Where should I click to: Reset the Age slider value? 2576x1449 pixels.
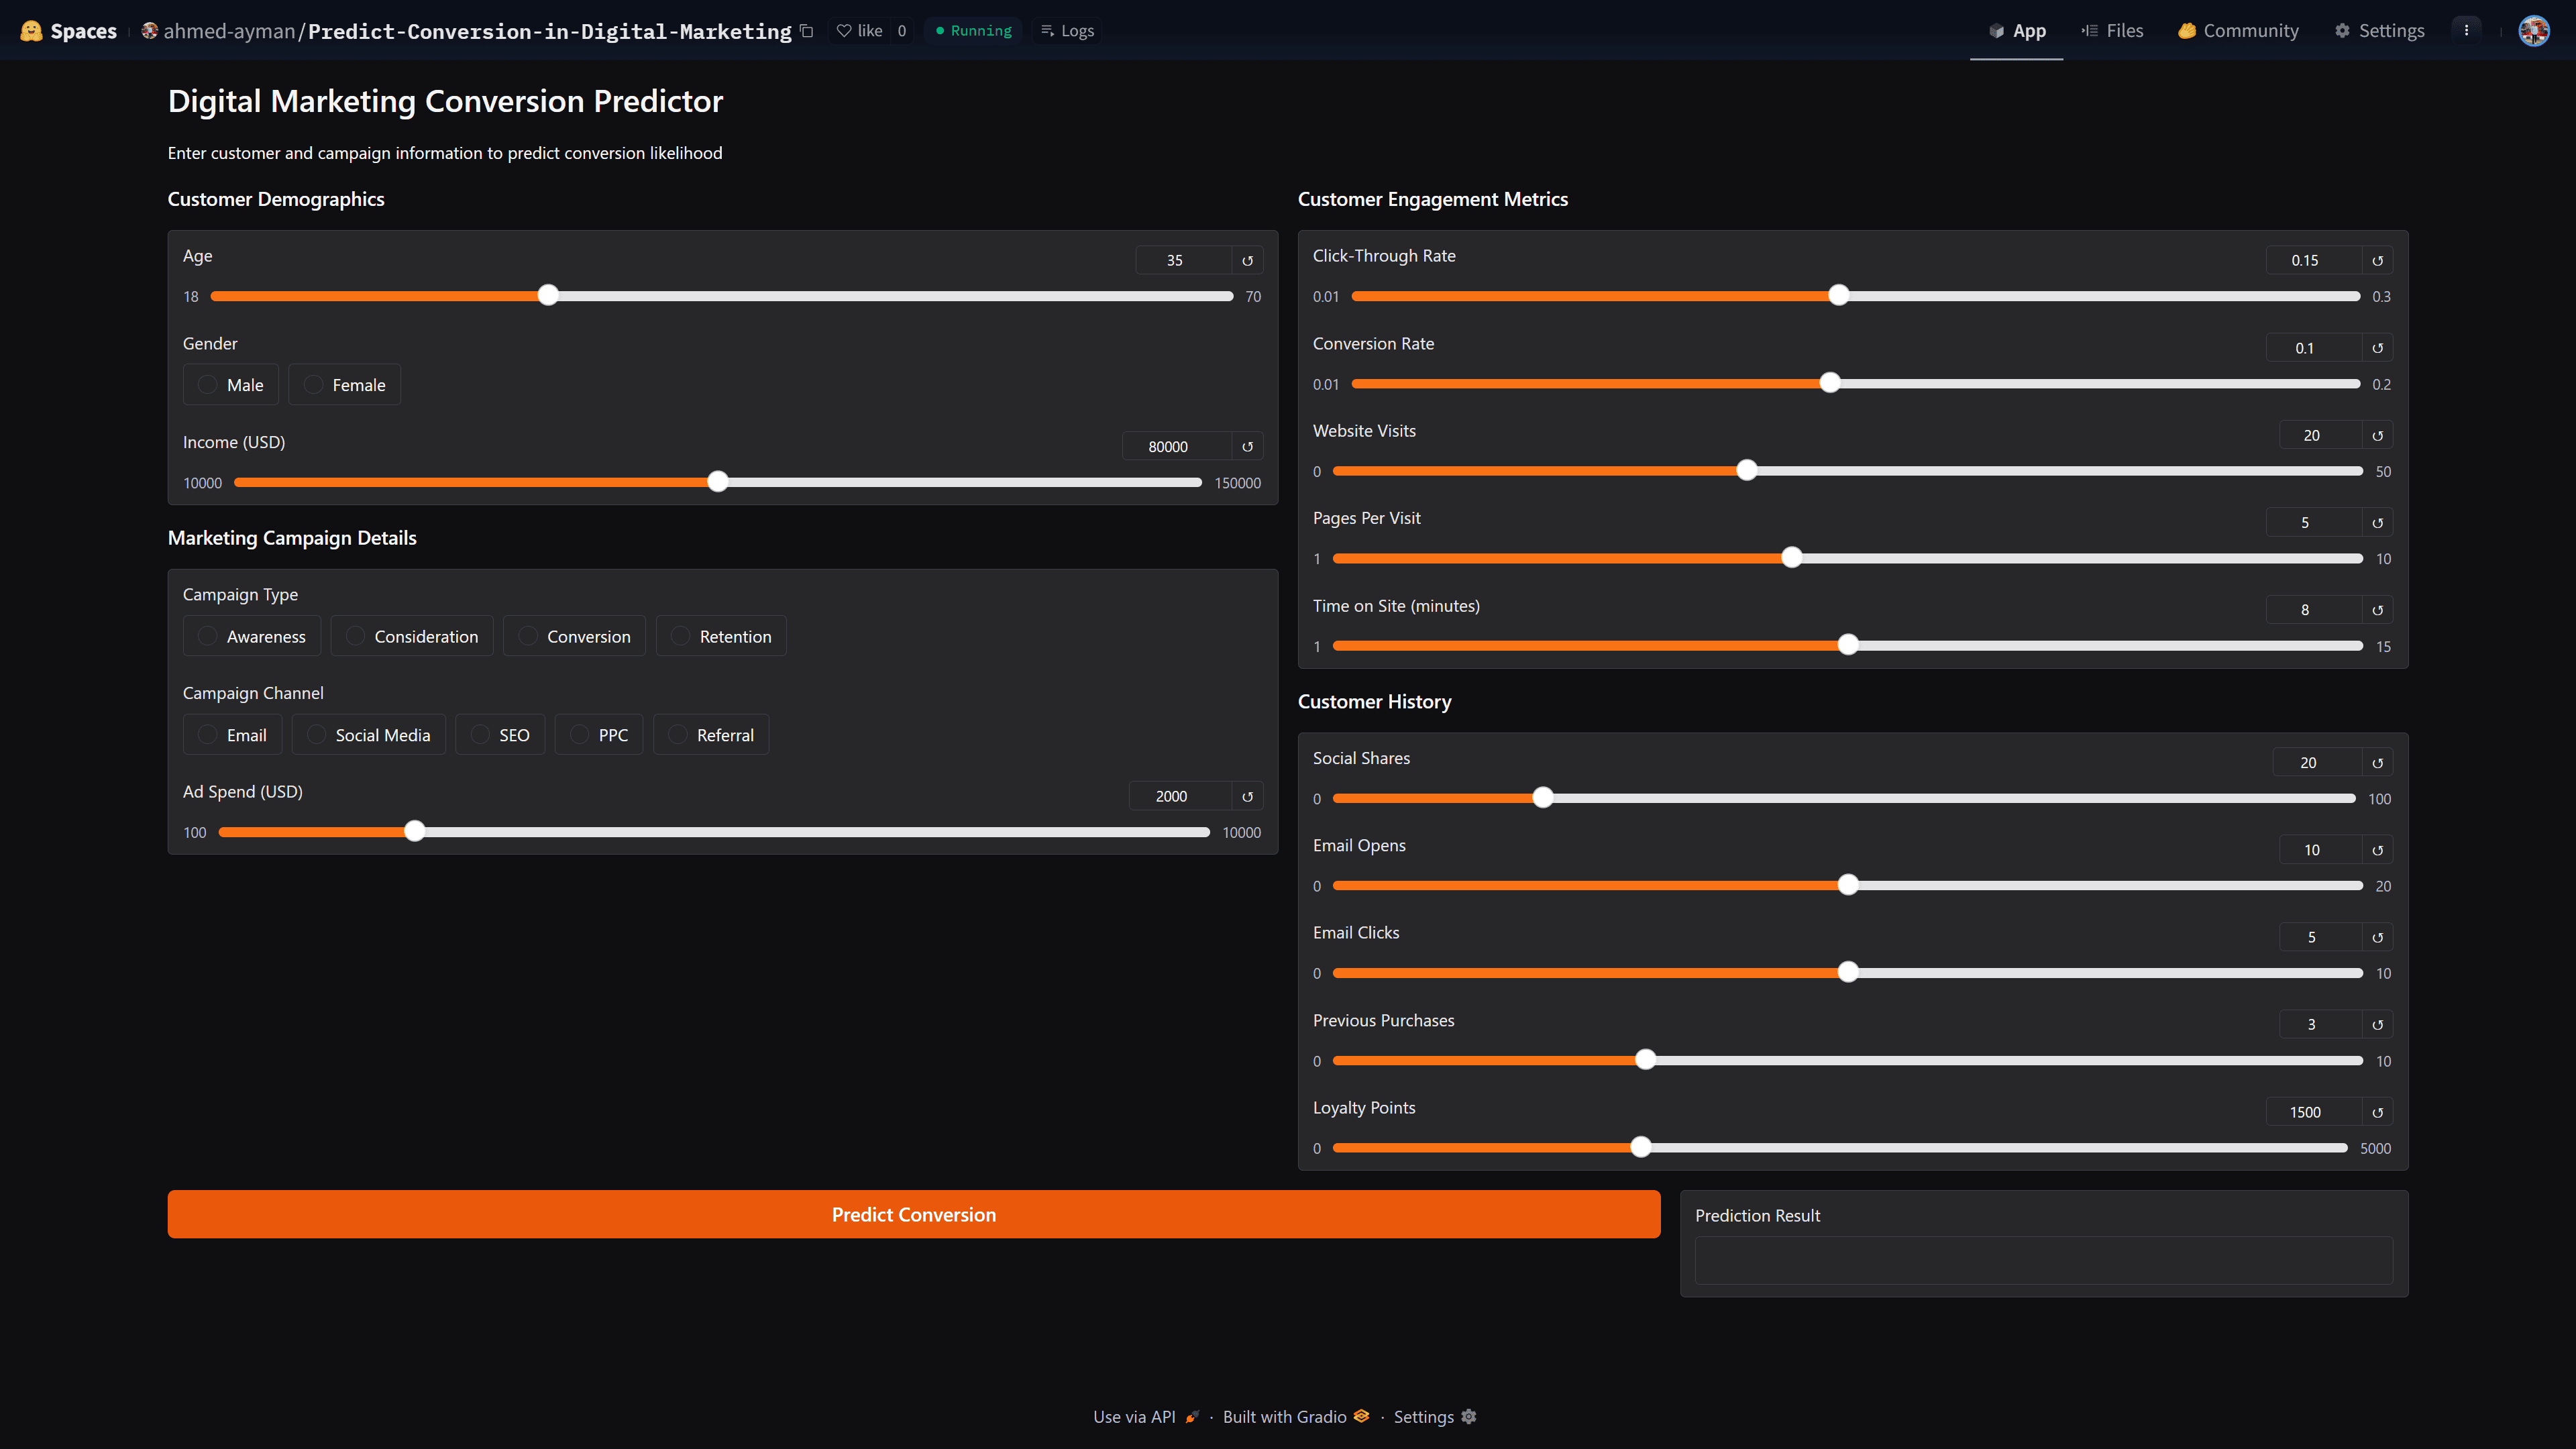click(x=1247, y=261)
